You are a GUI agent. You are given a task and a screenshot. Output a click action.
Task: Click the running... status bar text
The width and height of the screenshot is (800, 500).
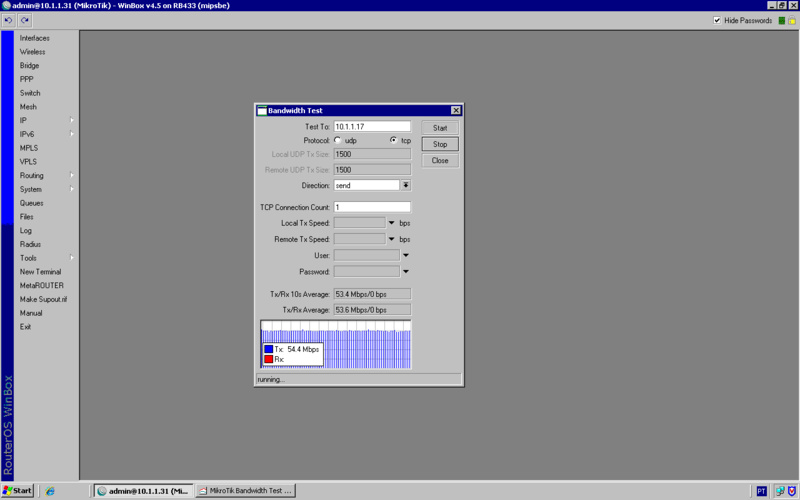pyautogui.click(x=271, y=380)
